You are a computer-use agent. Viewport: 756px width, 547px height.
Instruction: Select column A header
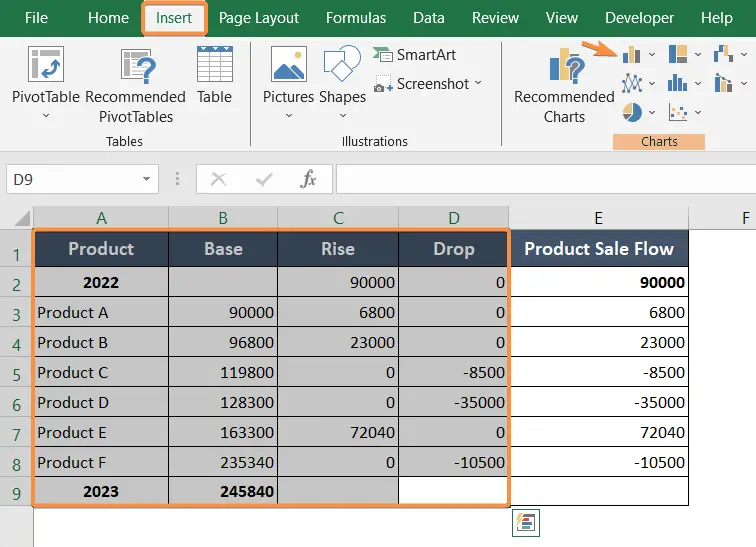pyautogui.click(x=101, y=218)
